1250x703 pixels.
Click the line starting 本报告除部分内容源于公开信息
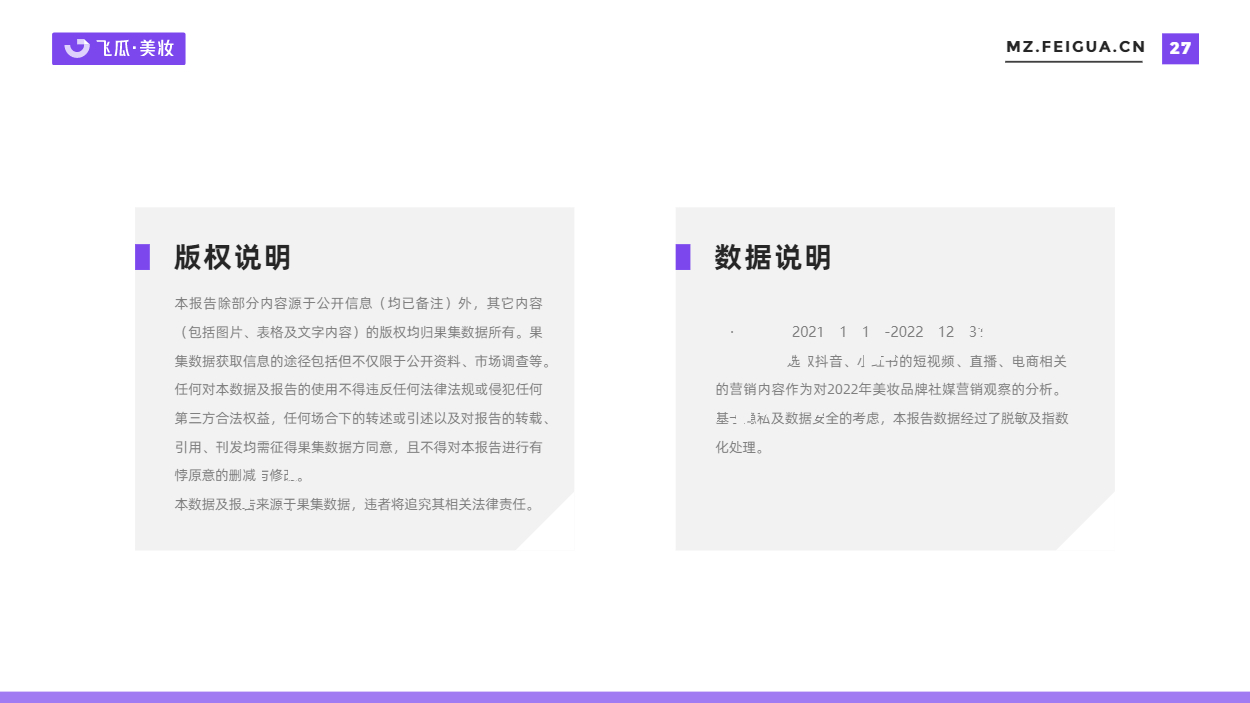[x=359, y=303]
